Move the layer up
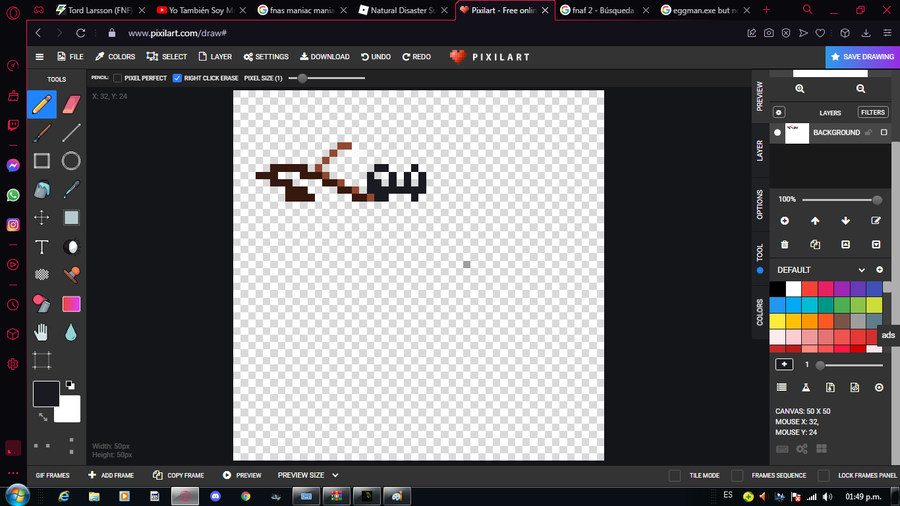Viewport: 900px width, 506px height. click(815, 221)
